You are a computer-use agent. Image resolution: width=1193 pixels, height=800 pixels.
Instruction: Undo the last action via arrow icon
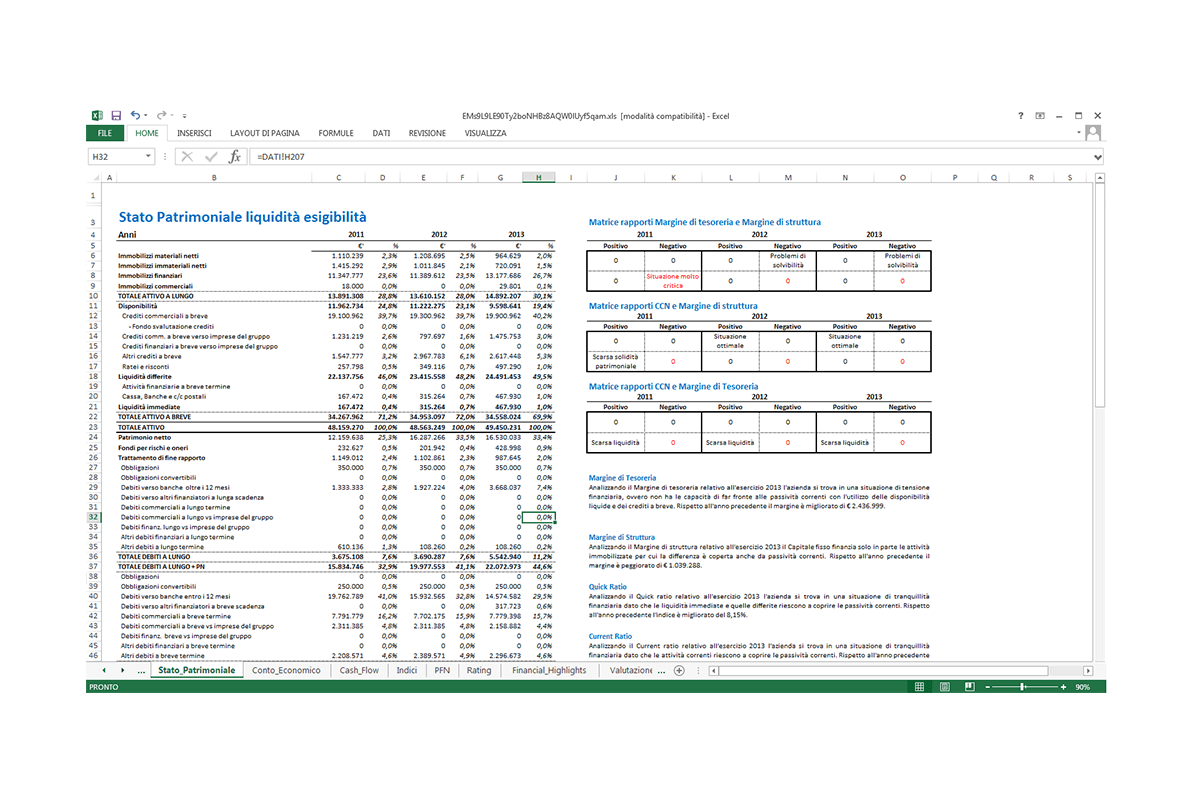coord(135,116)
